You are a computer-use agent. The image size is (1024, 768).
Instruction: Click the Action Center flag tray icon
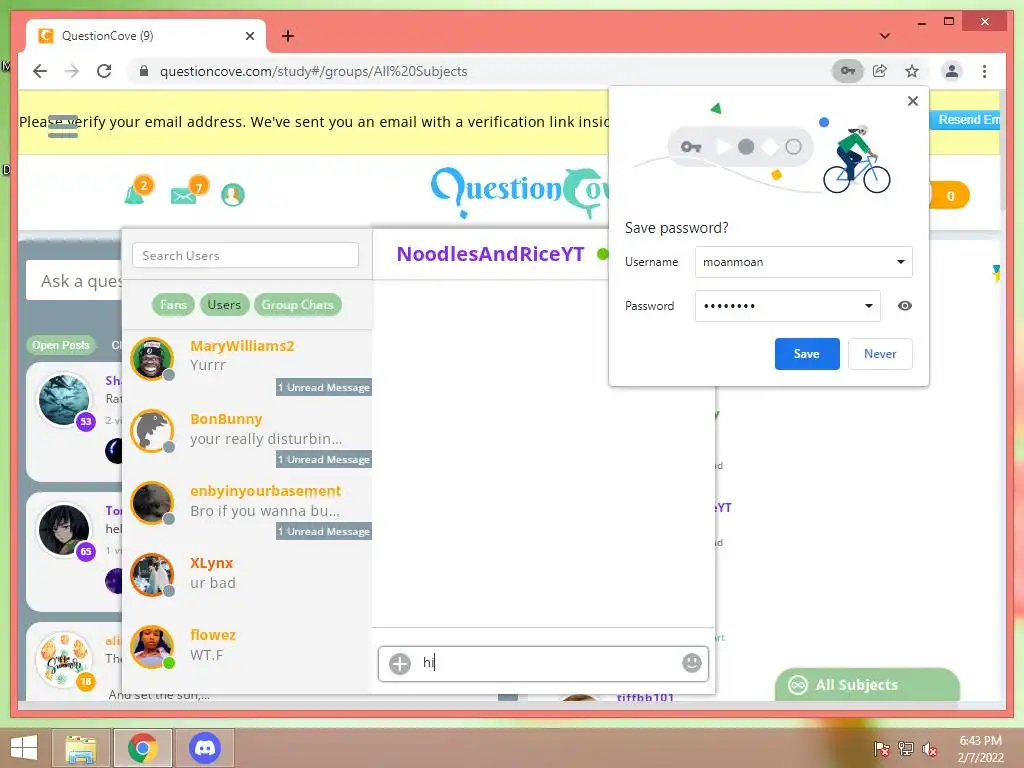(x=881, y=749)
